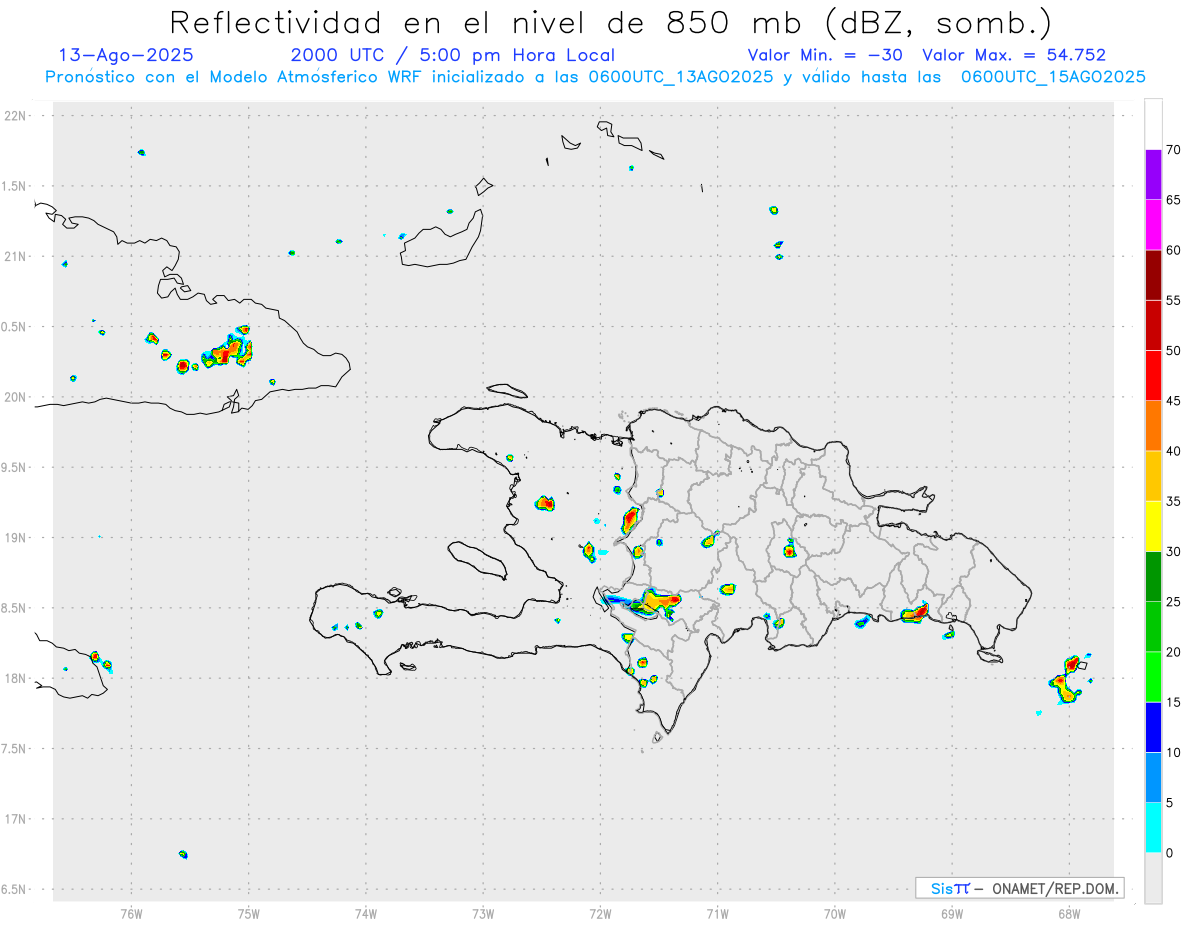1200x927 pixels.
Task: Pick the light blue 5–10 legend band
Action: tap(1153, 777)
